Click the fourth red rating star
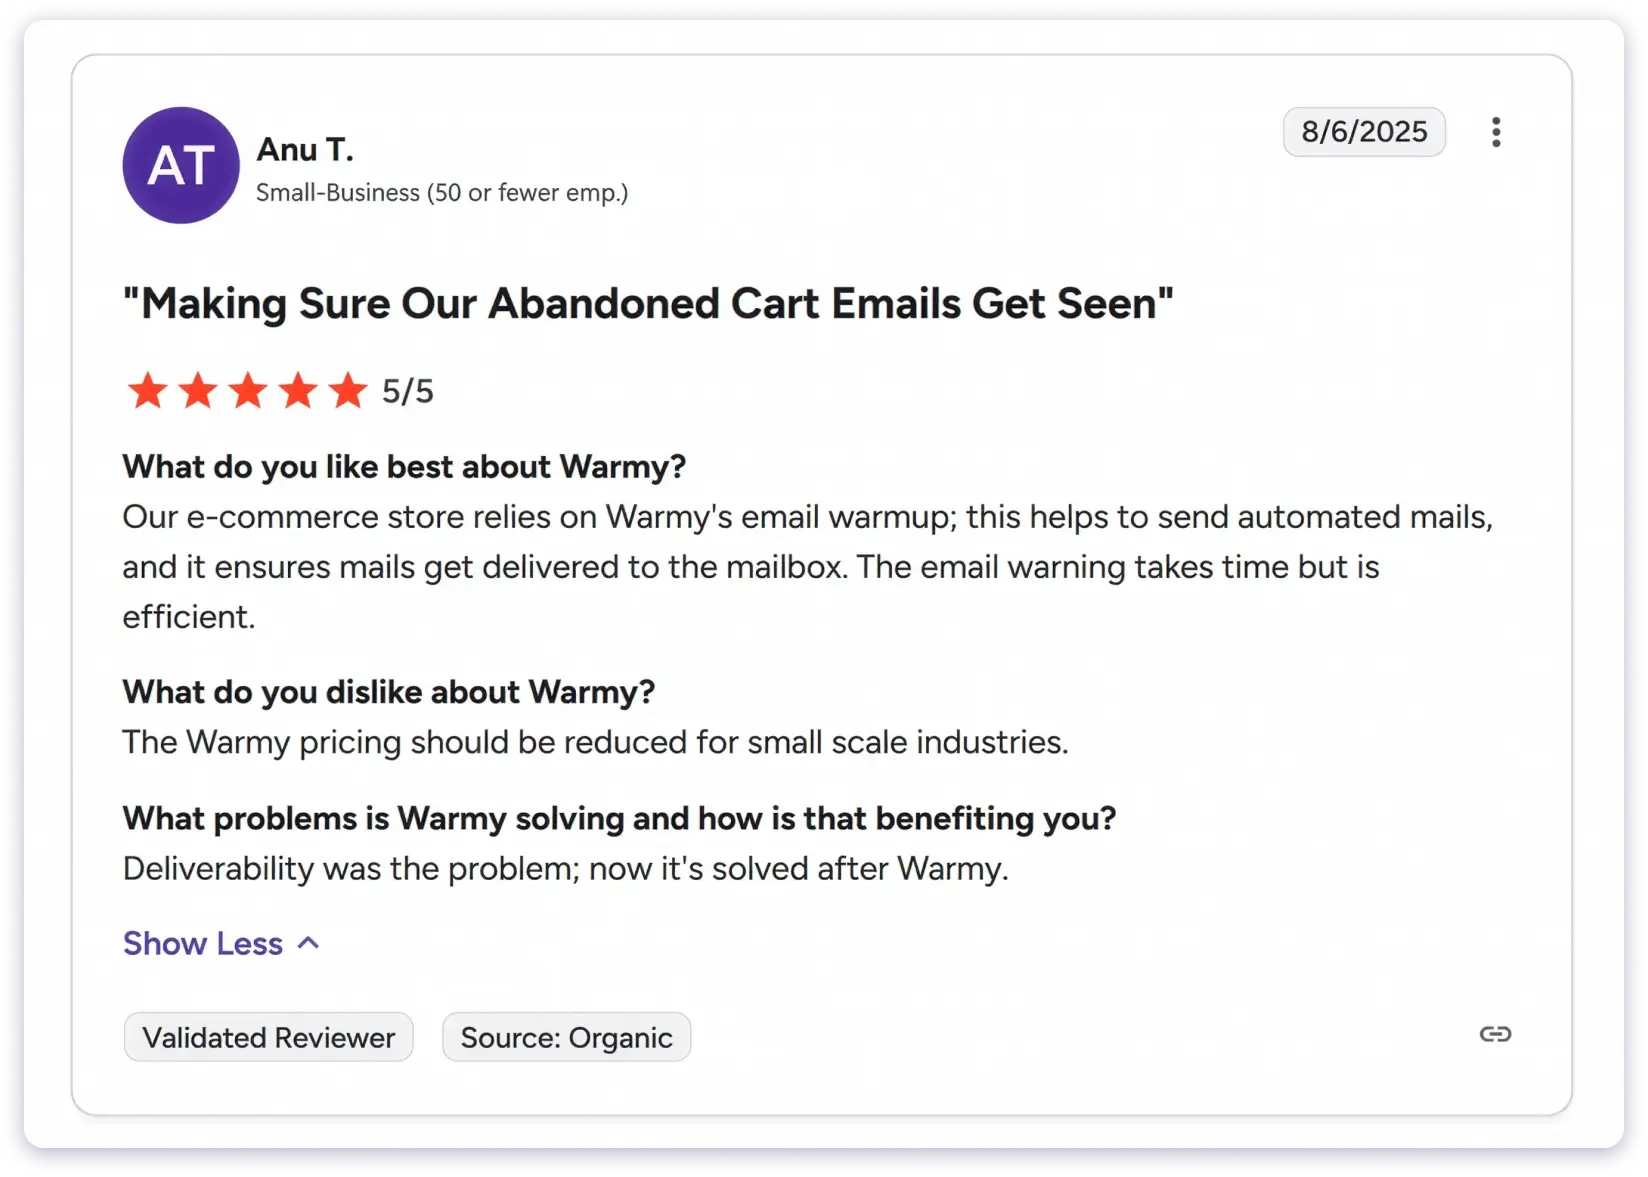Image resolution: width=1648 pixels, height=1177 pixels. click(x=298, y=391)
